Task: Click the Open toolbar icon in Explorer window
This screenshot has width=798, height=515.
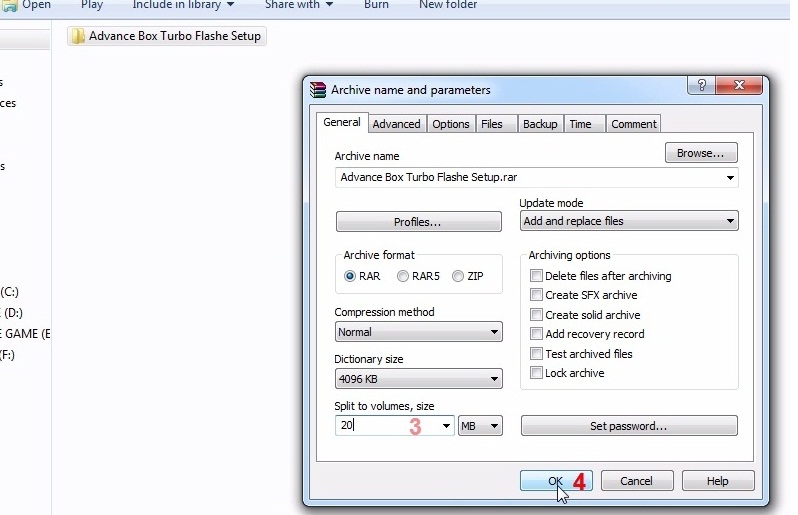Action: coord(10,5)
